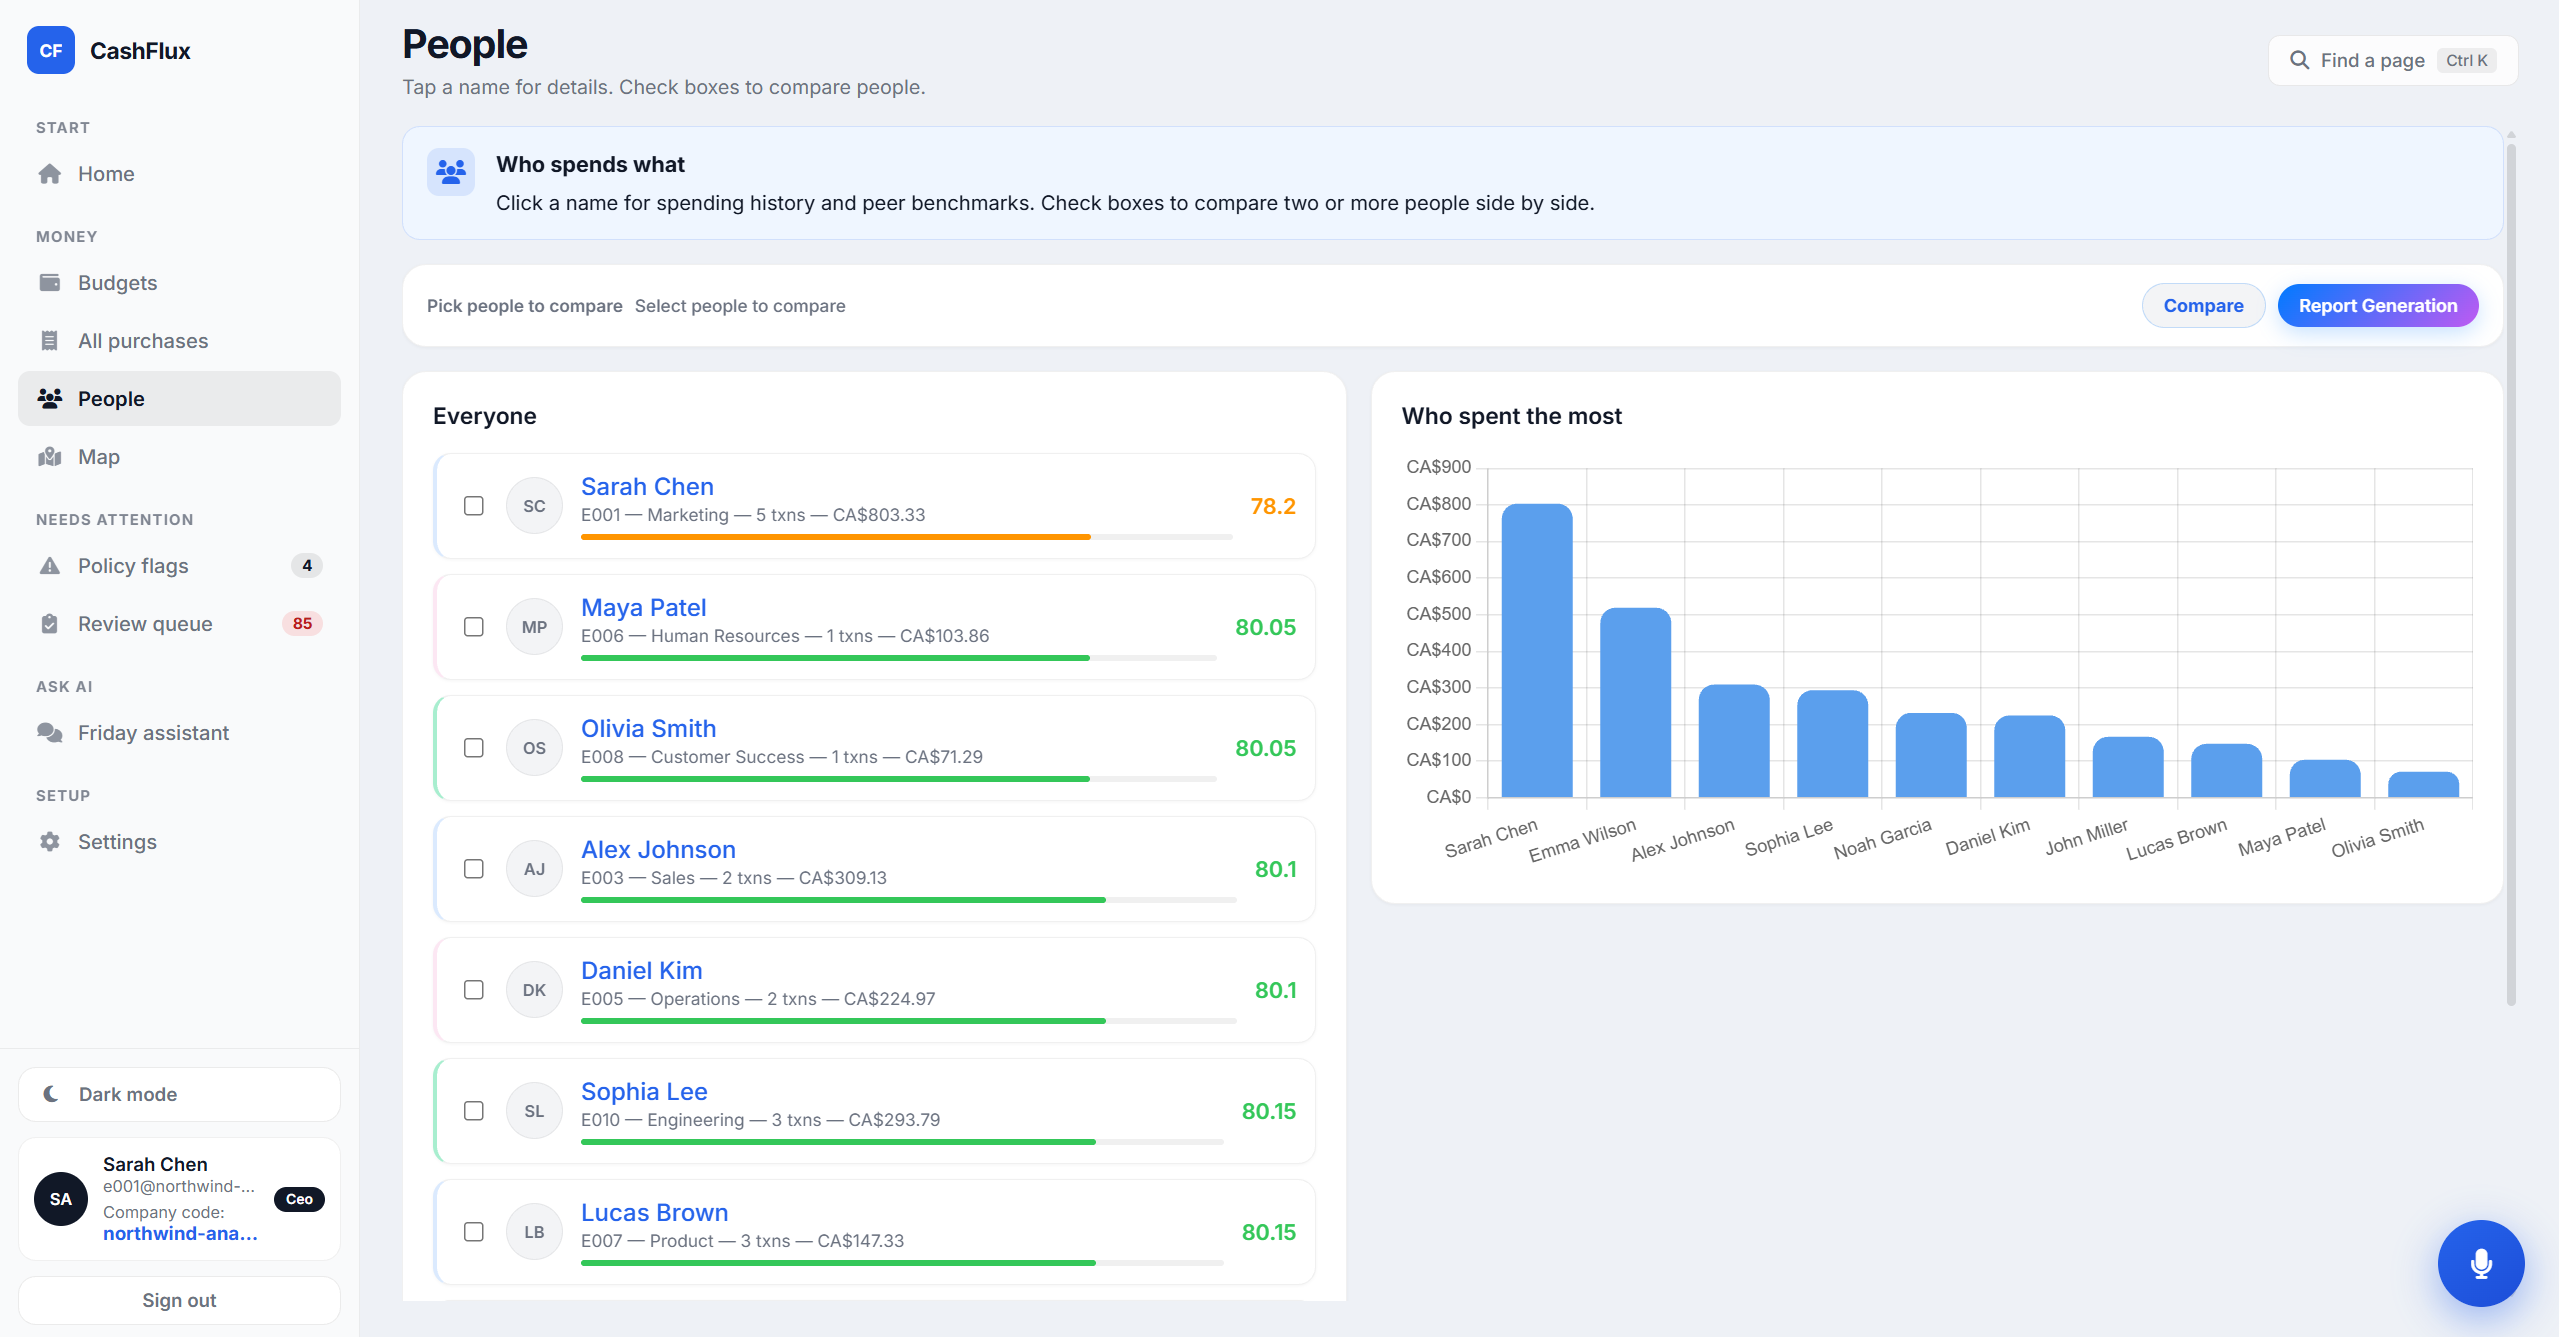
Task: Click the CashFlux CF logo icon
Action: click(x=51, y=50)
